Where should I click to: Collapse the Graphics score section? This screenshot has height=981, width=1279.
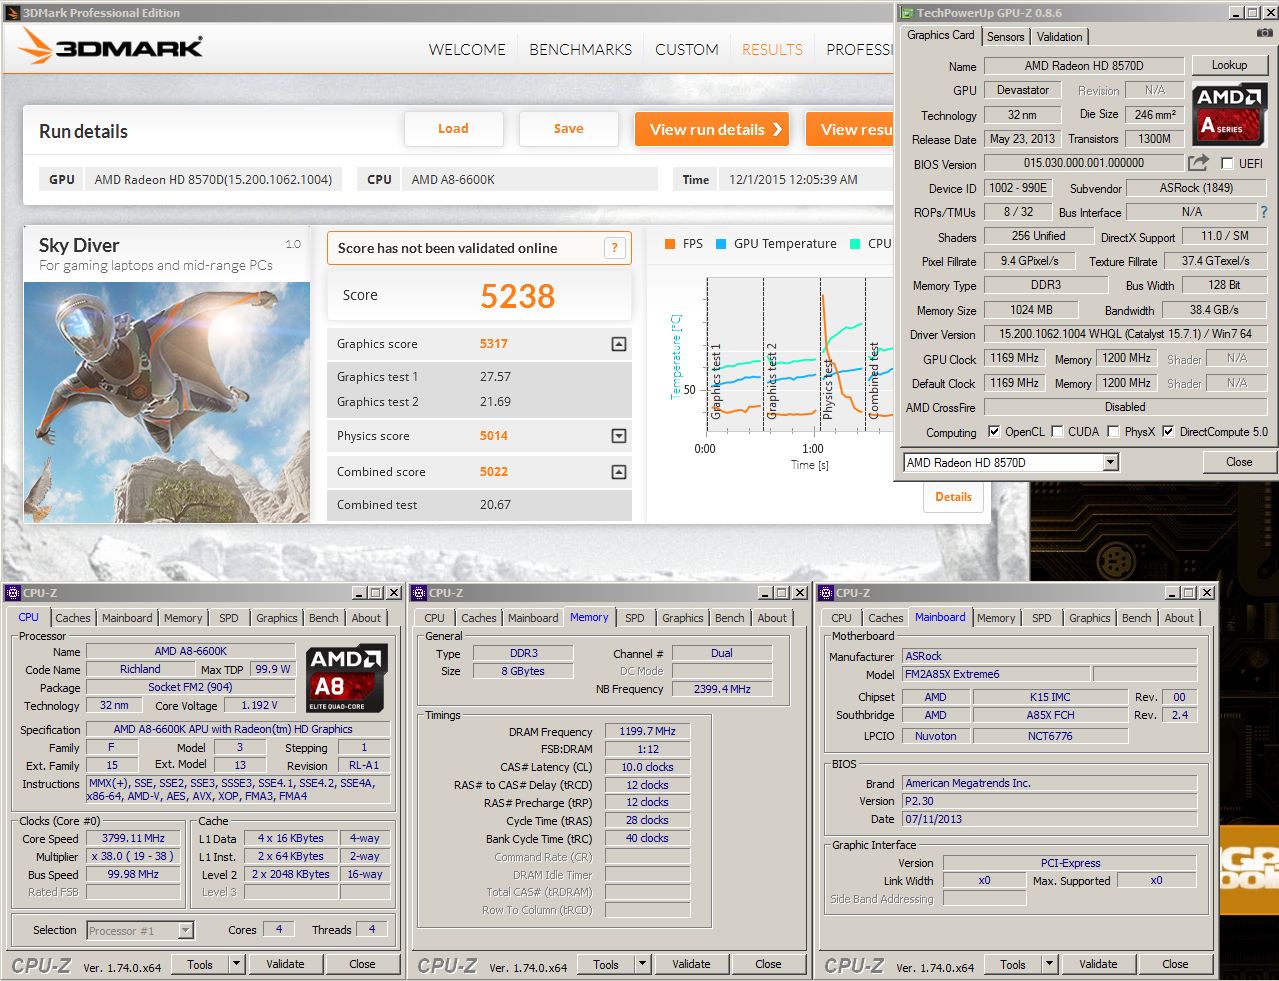(x=619, y=344)
